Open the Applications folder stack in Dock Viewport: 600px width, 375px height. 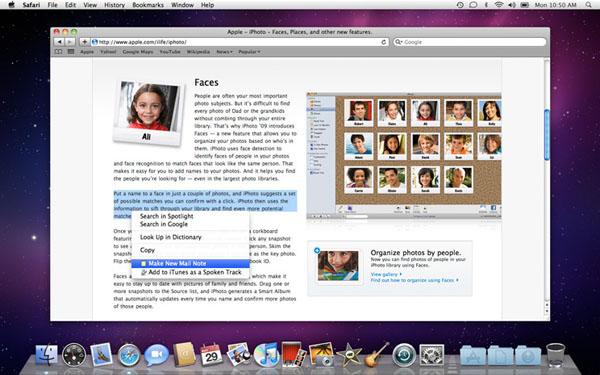[x=473, y=355]
